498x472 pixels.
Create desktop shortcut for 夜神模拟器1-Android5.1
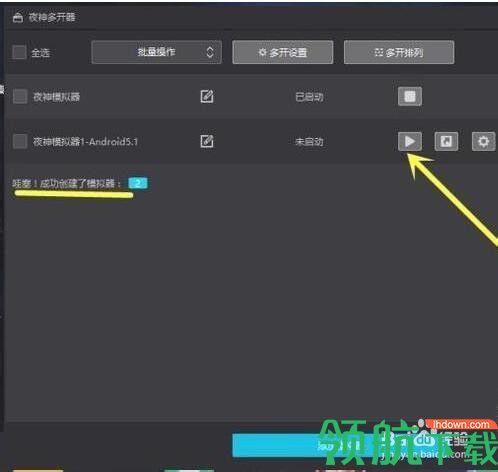coord(446,141)
